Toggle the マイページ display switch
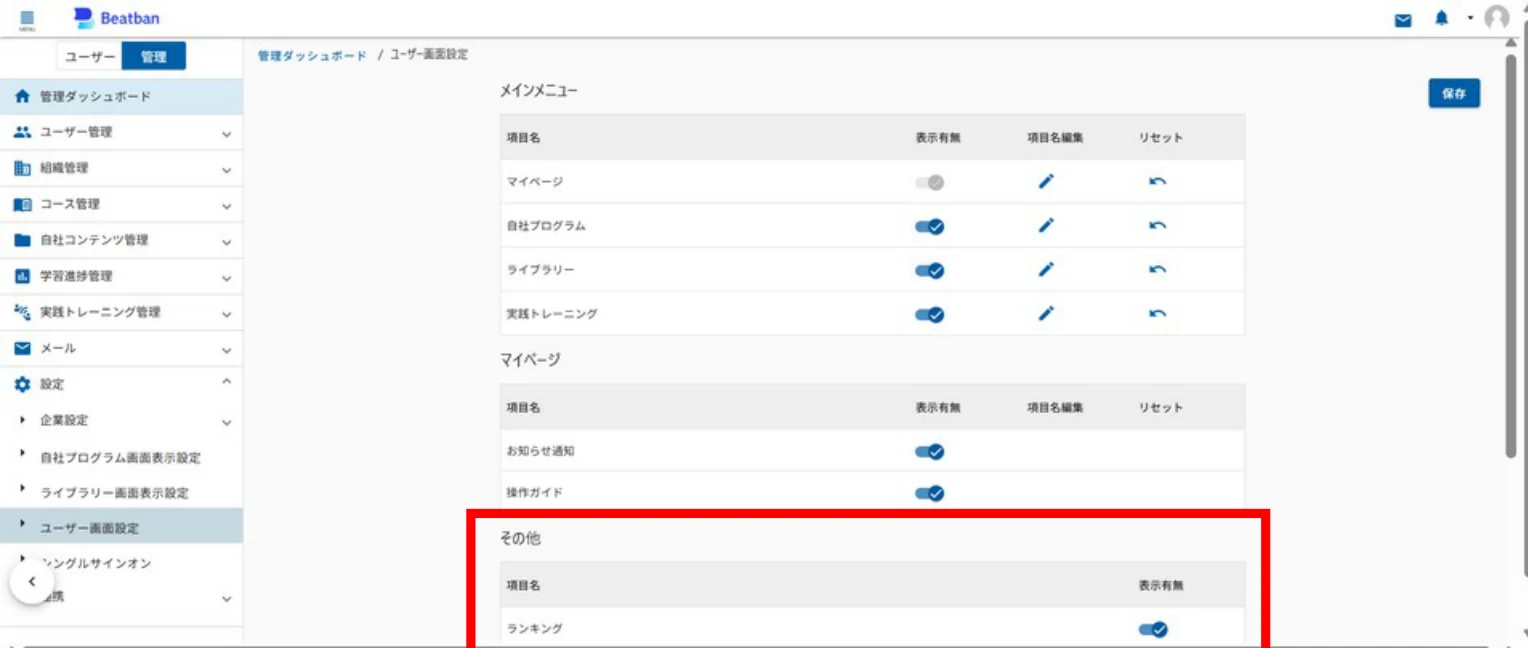 pyautogui.click(x=929, y=183)
